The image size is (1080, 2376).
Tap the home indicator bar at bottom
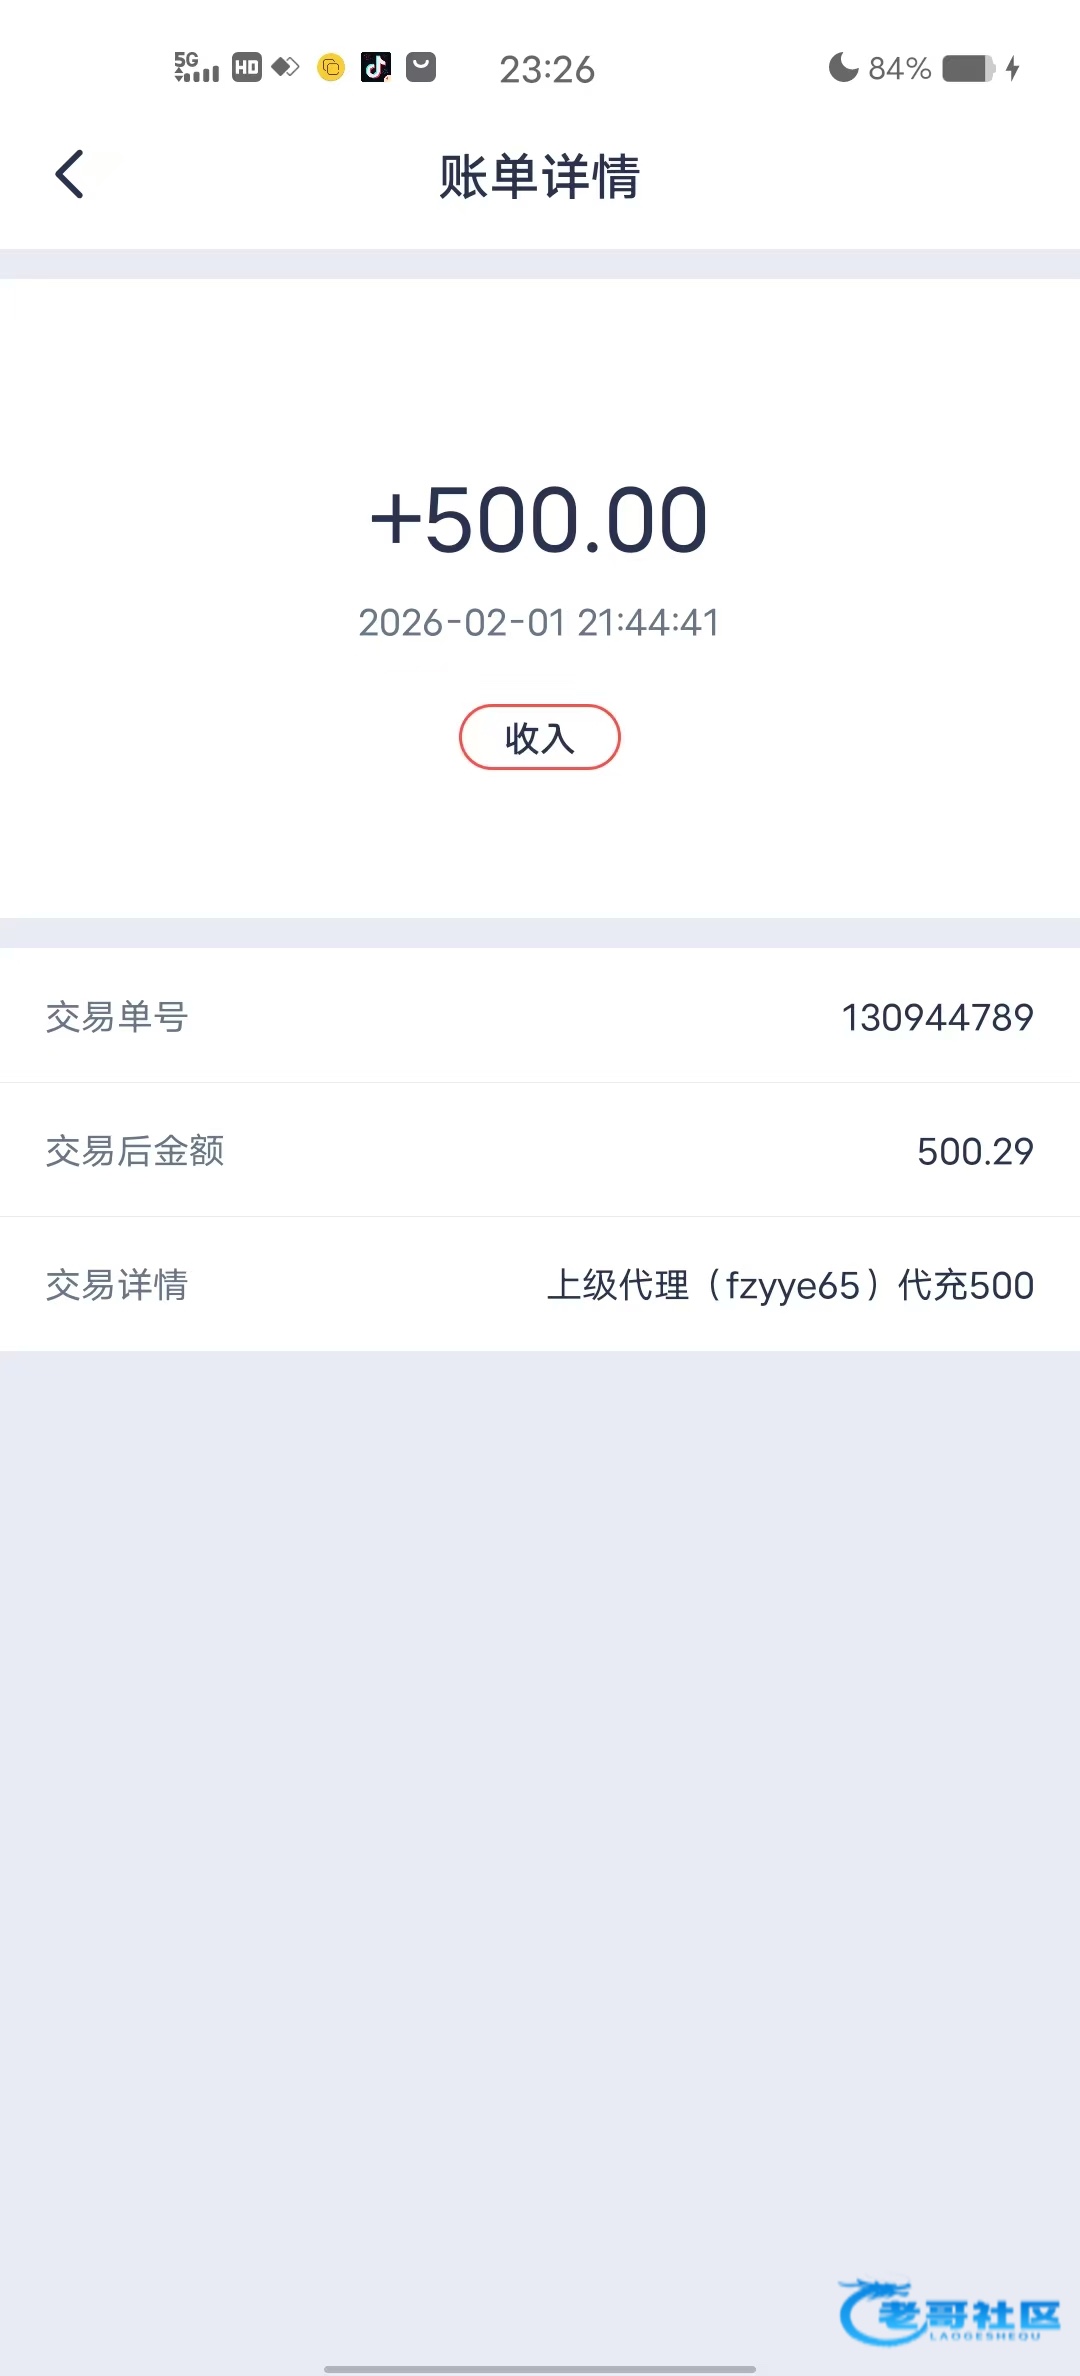click(540, 2369)
